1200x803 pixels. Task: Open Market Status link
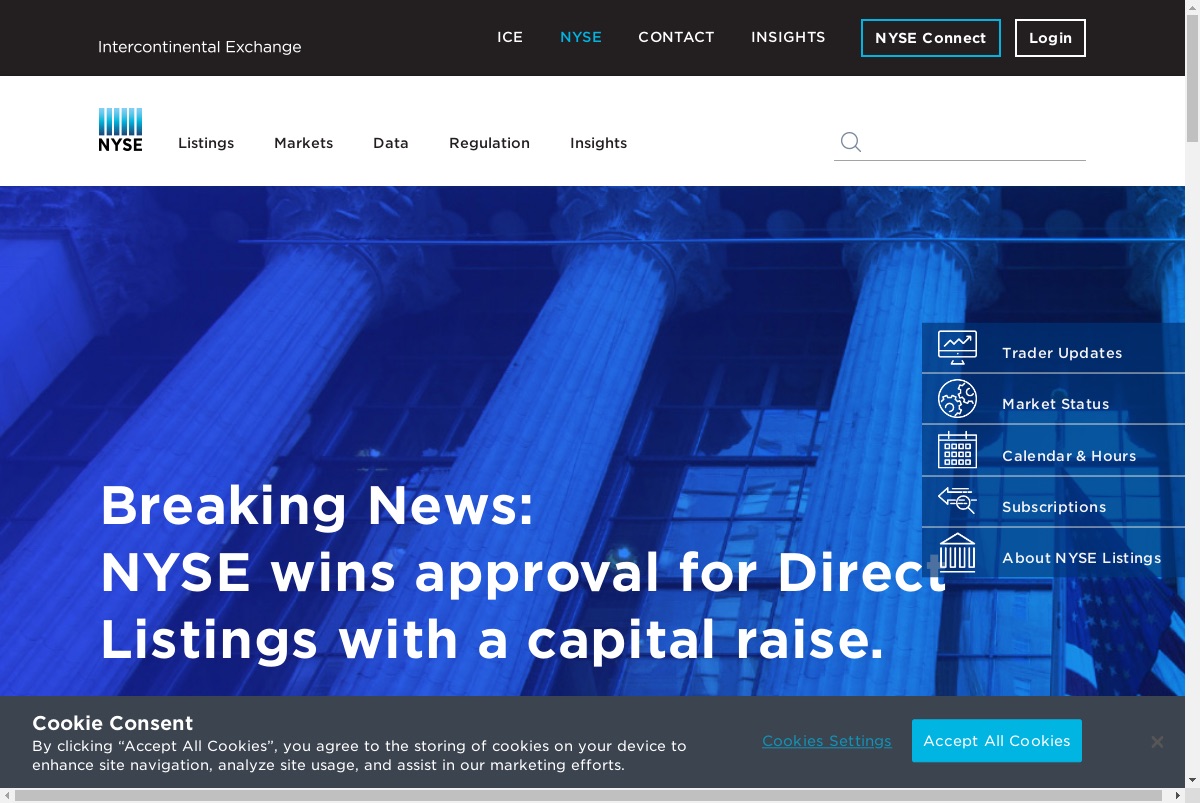1056,404
